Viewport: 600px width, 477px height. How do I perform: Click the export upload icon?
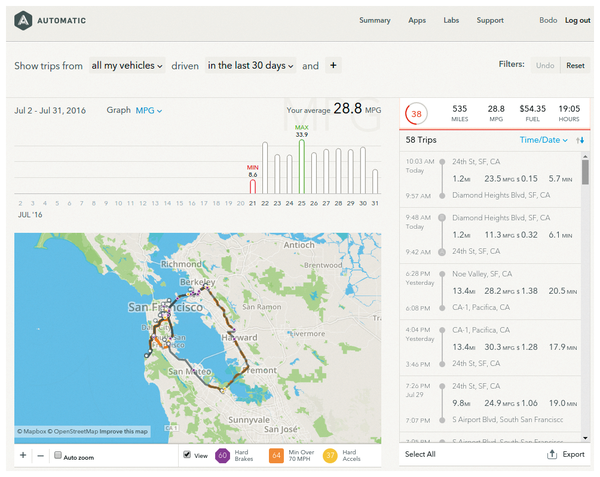tap(552, 454)
